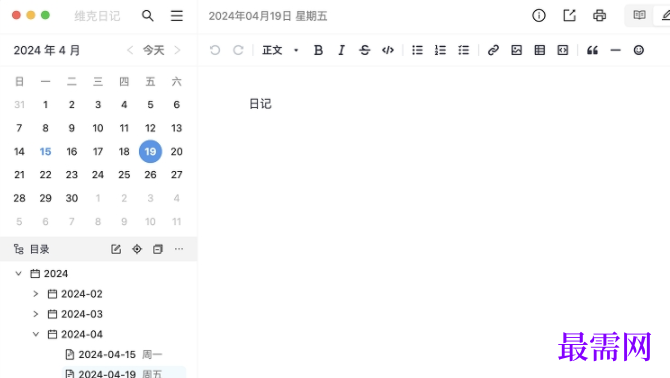Image resolution: width=670 pixels, height=378 pixels.
Task: Click the 2024 年 4 月 month title
Action: [47, 50]
